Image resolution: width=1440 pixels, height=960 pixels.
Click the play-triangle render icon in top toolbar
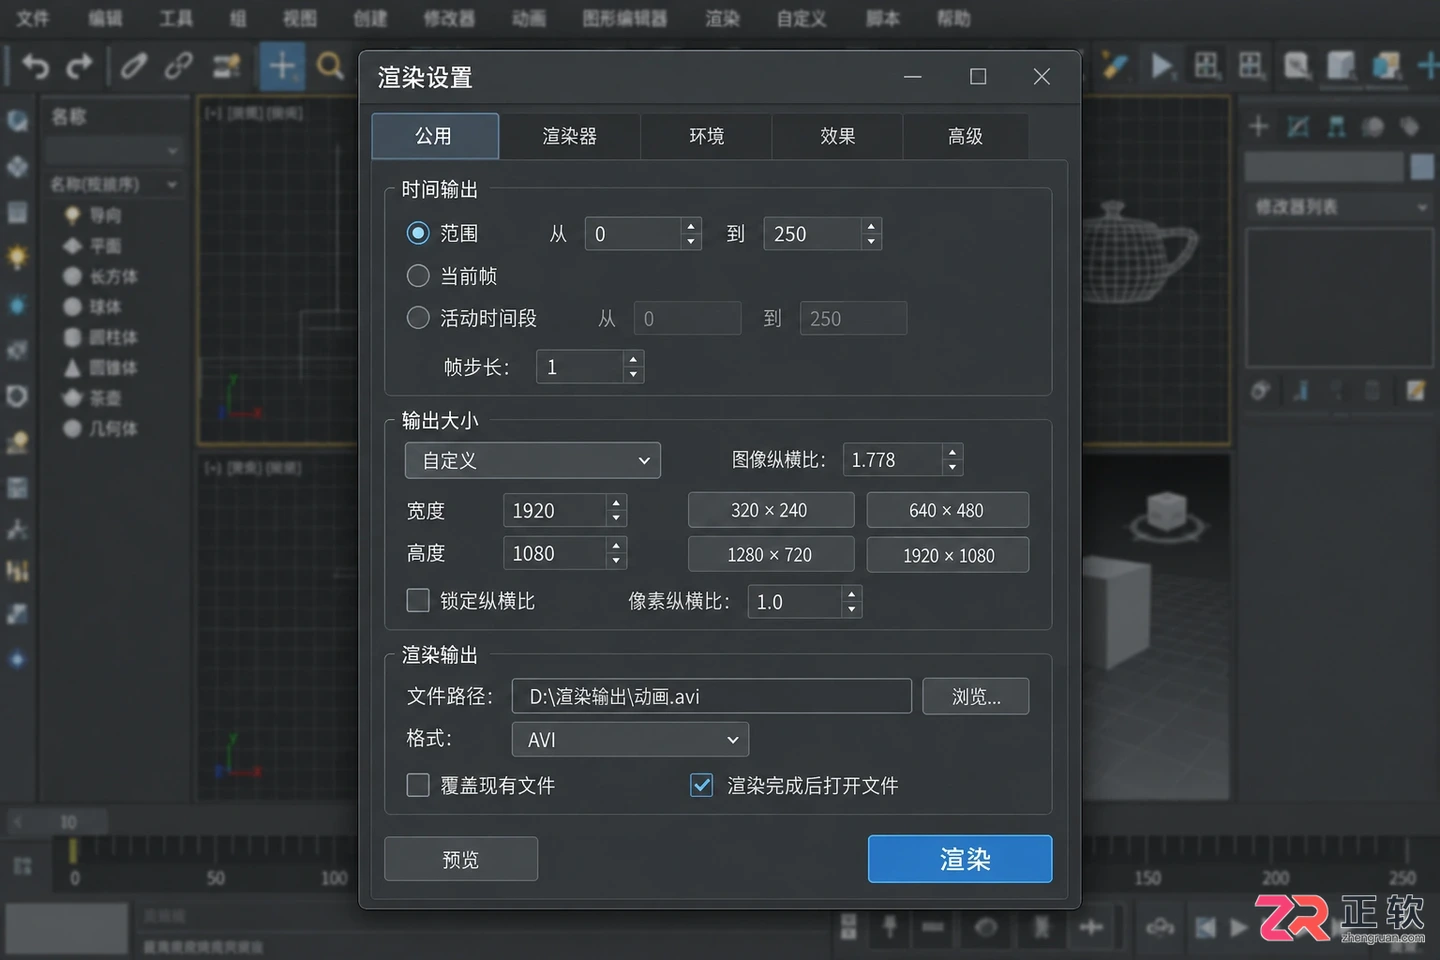(x=1161, y=67)
